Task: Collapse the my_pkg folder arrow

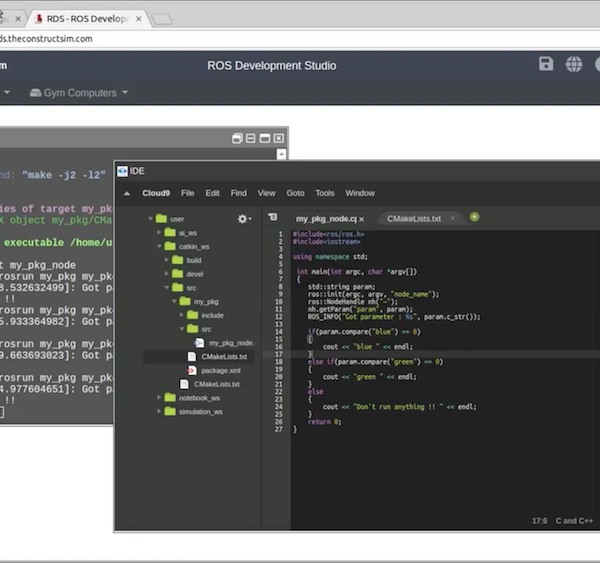Action: tap(174, 301)
